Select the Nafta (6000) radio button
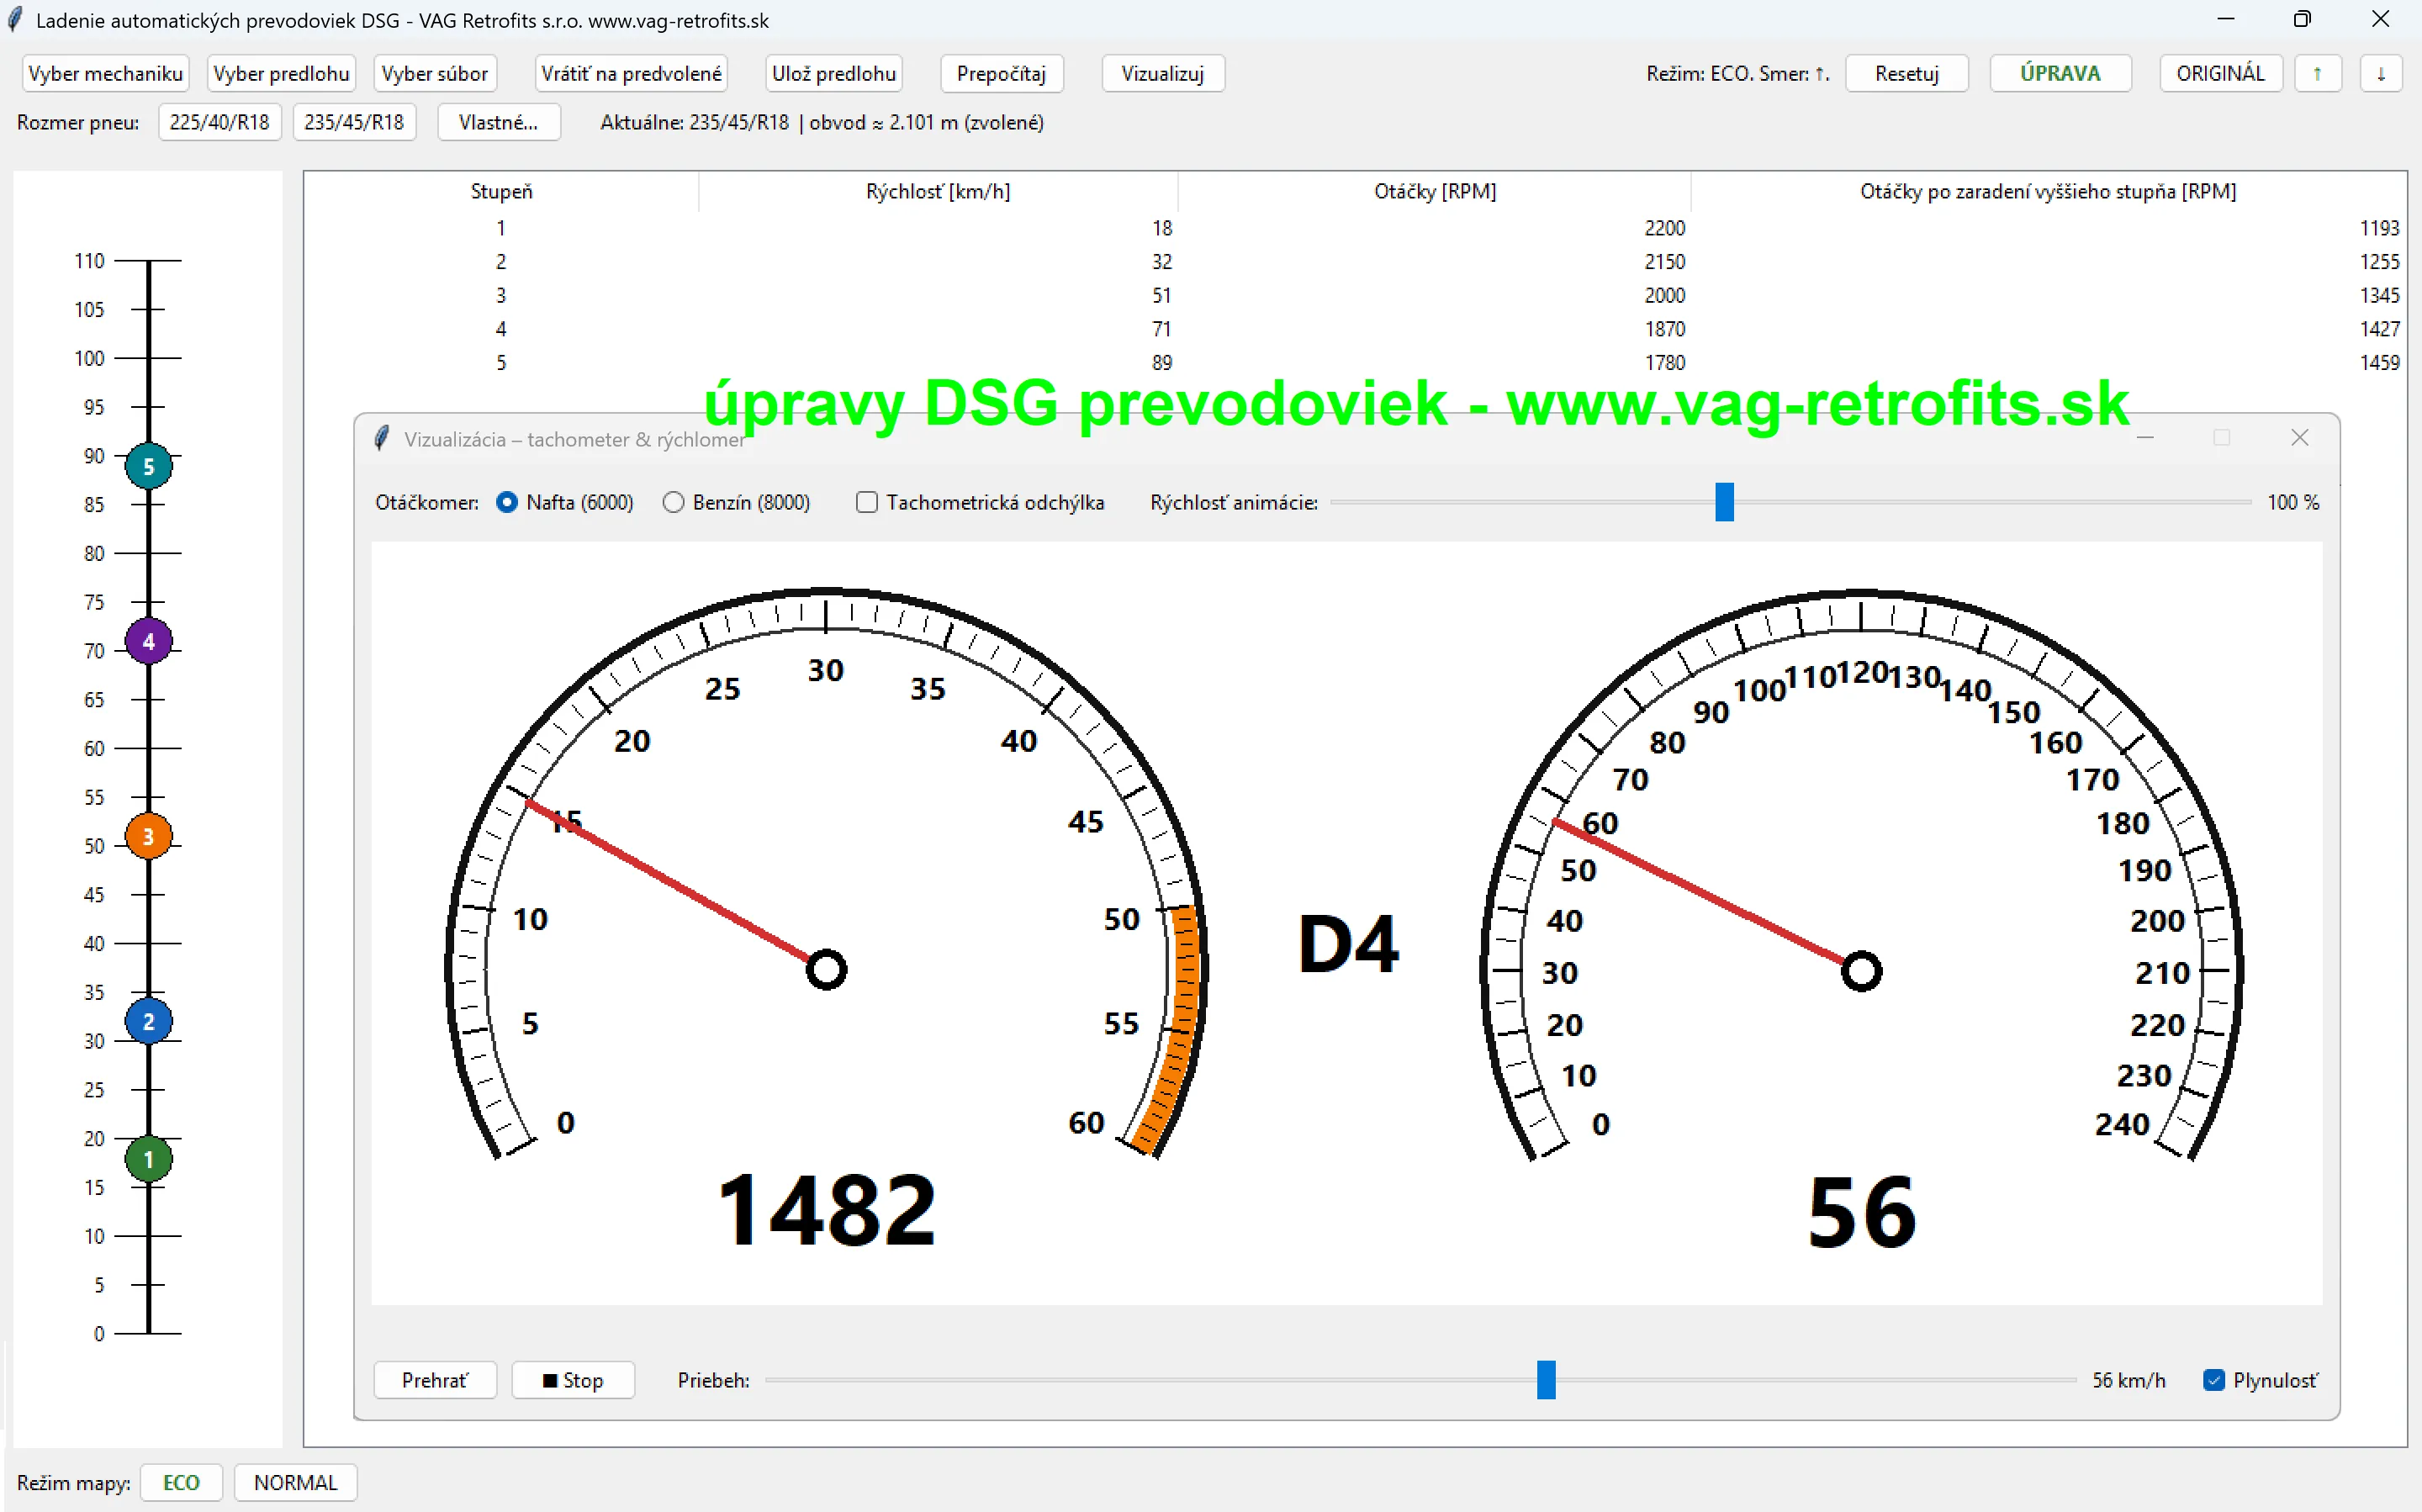Screen dimensions: 2422x1512 point(507,502)
